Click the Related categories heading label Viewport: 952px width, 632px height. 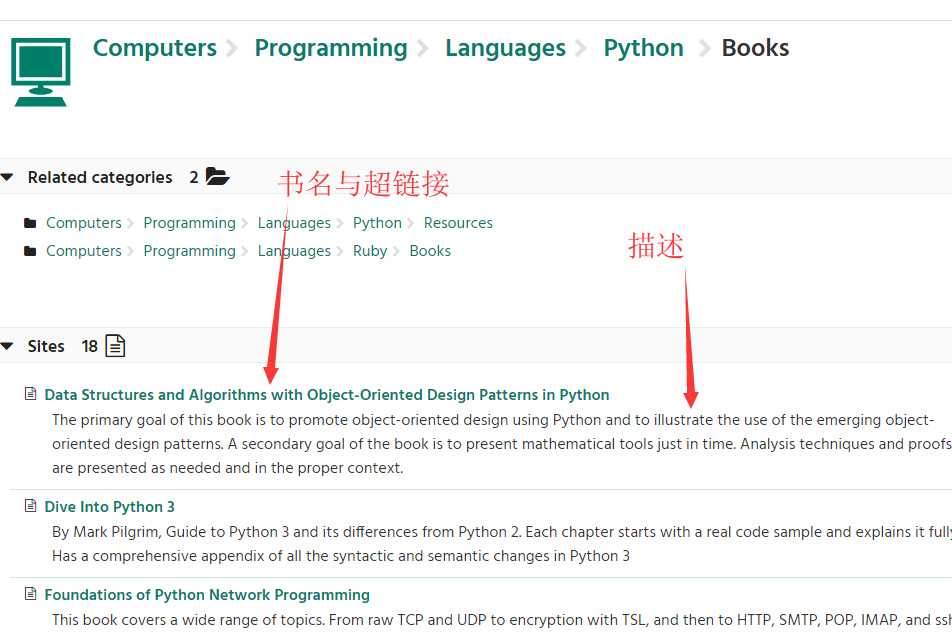click(100, 177)
